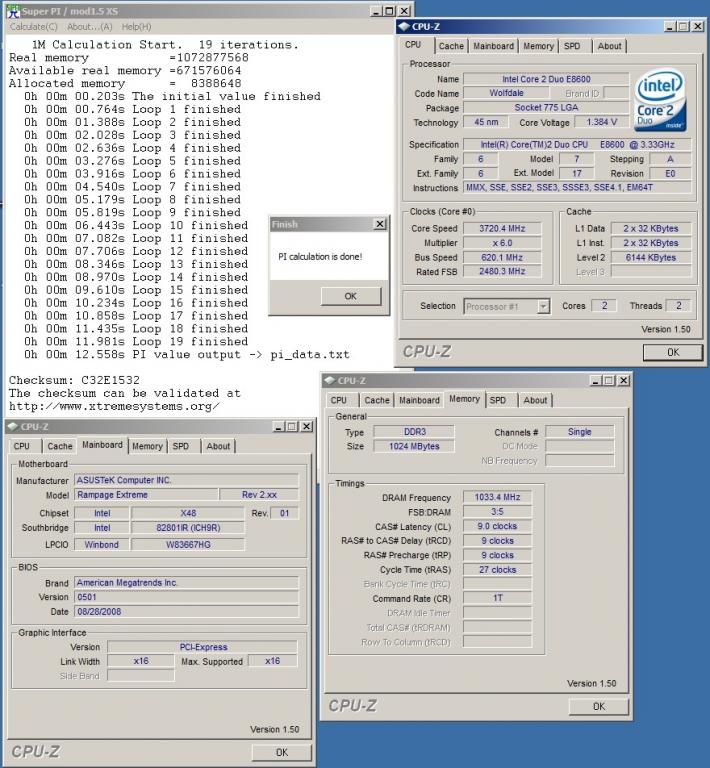Minimize the Super PI window
This screenshot has width=710, height=768.
coord(377,11)
